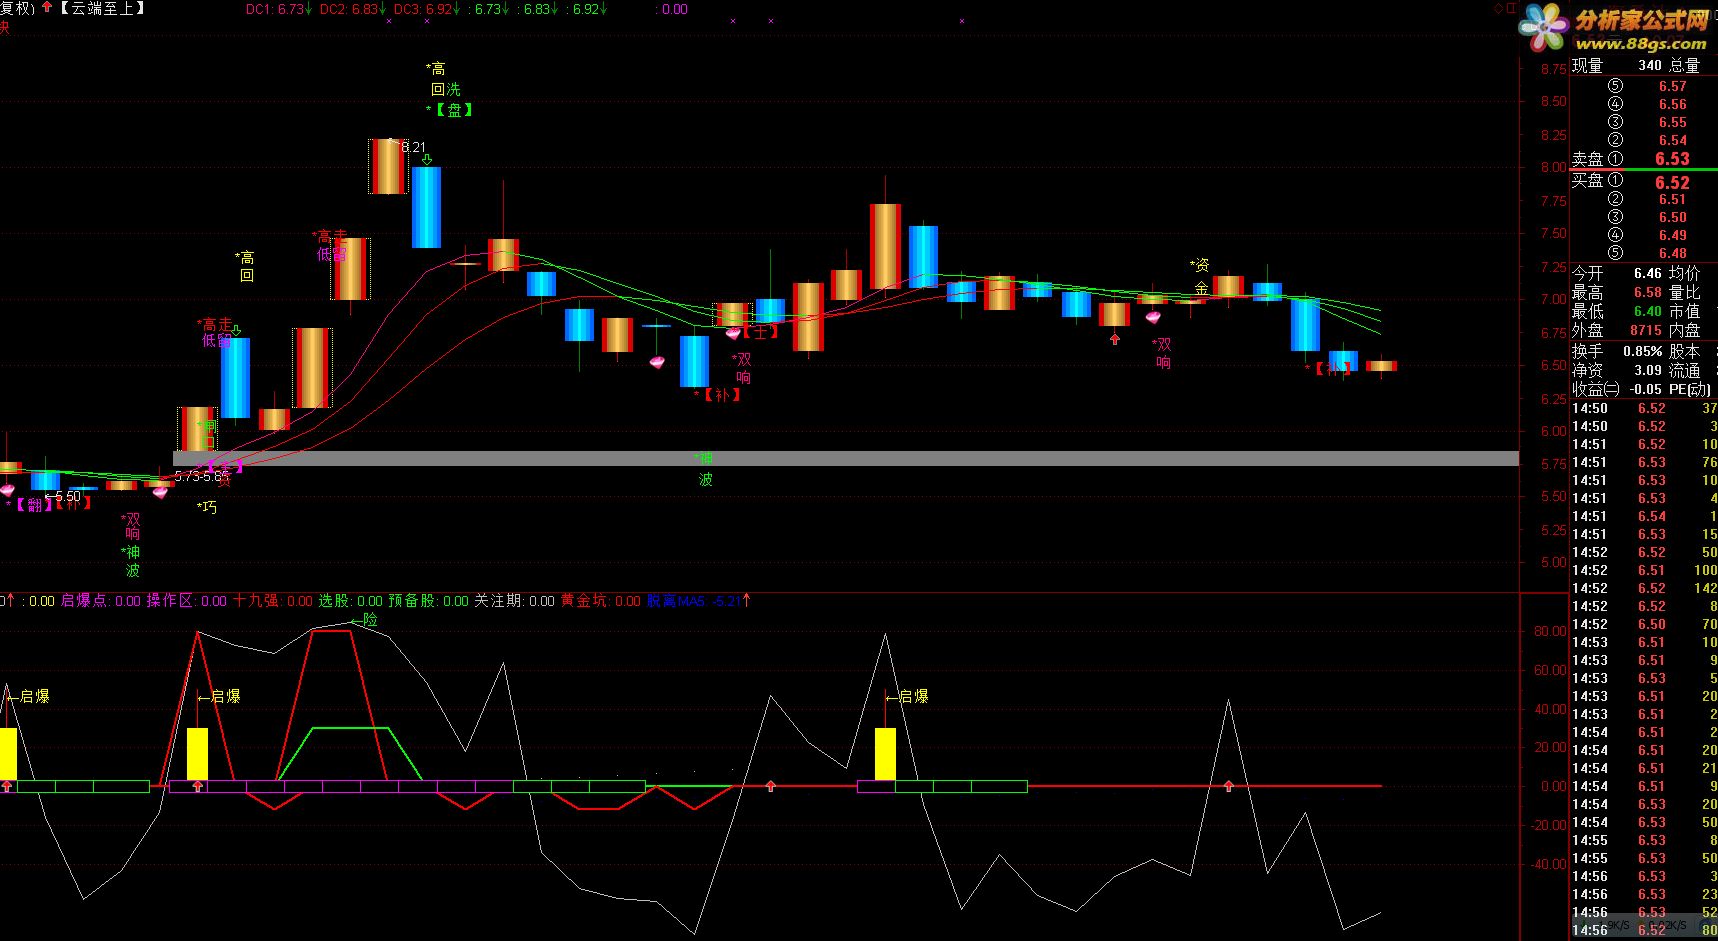Viewport: 1718px width, 941px height.
Task: Click buy level ④ circle at 6.49
Action: [x=1615, y=235]
